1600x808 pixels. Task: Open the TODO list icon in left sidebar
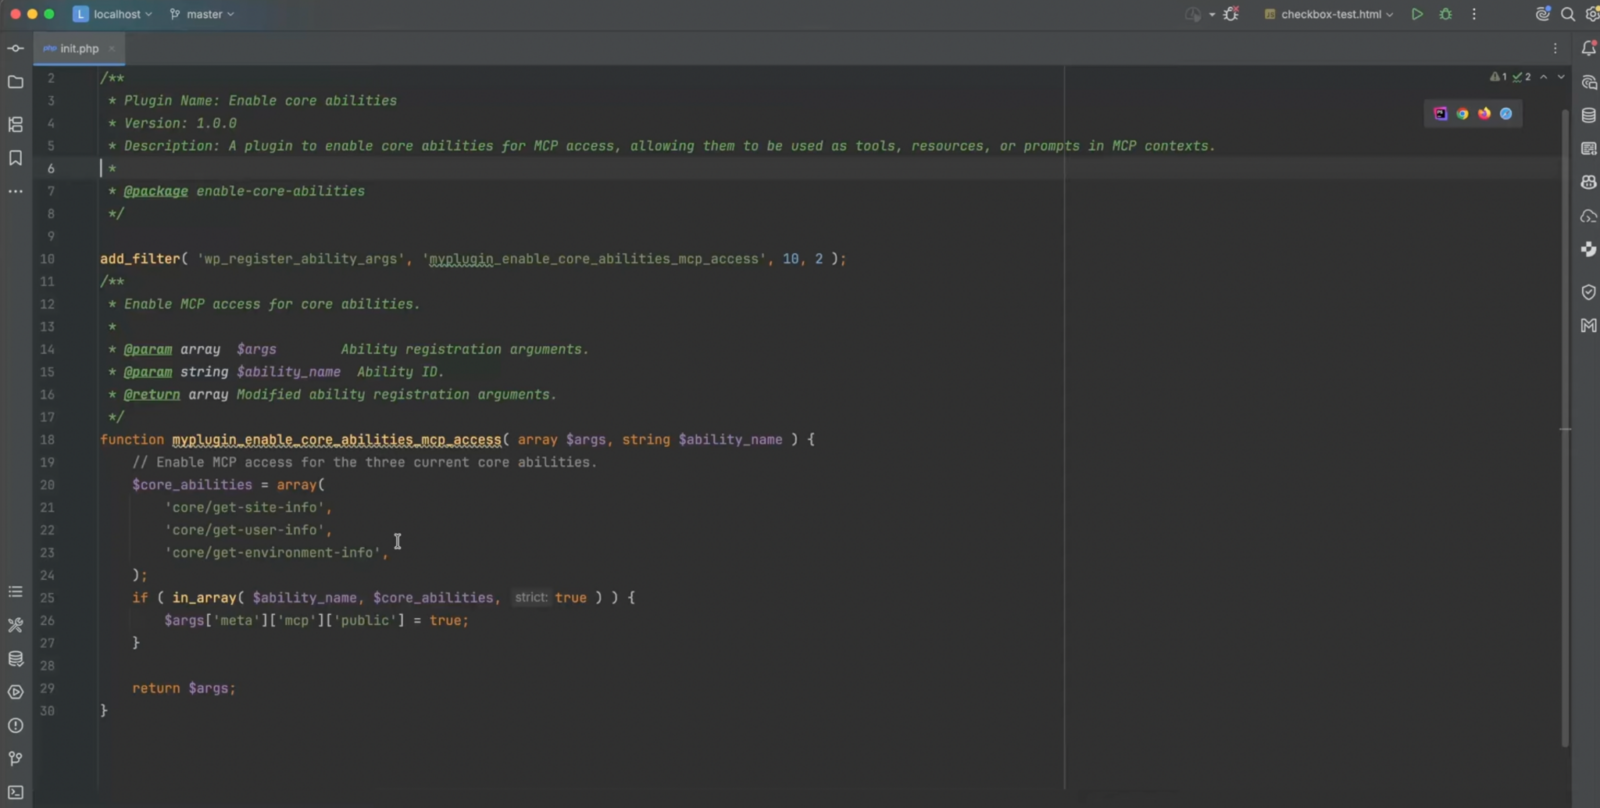click(x=15, y=592)
